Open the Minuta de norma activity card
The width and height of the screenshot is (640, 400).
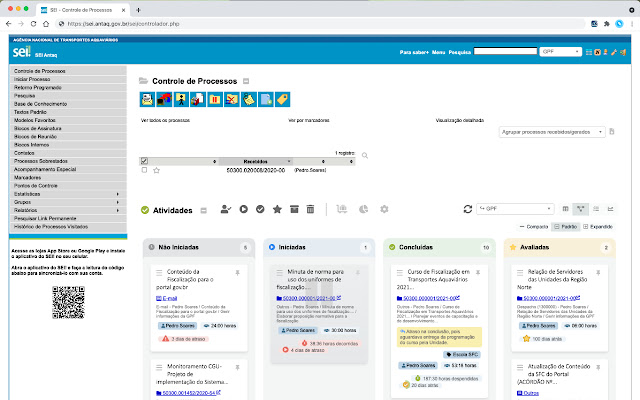click(319, 313)
